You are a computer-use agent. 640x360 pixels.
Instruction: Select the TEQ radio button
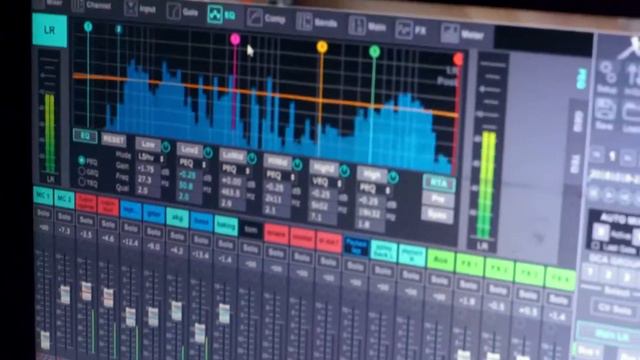pos(82,182)
